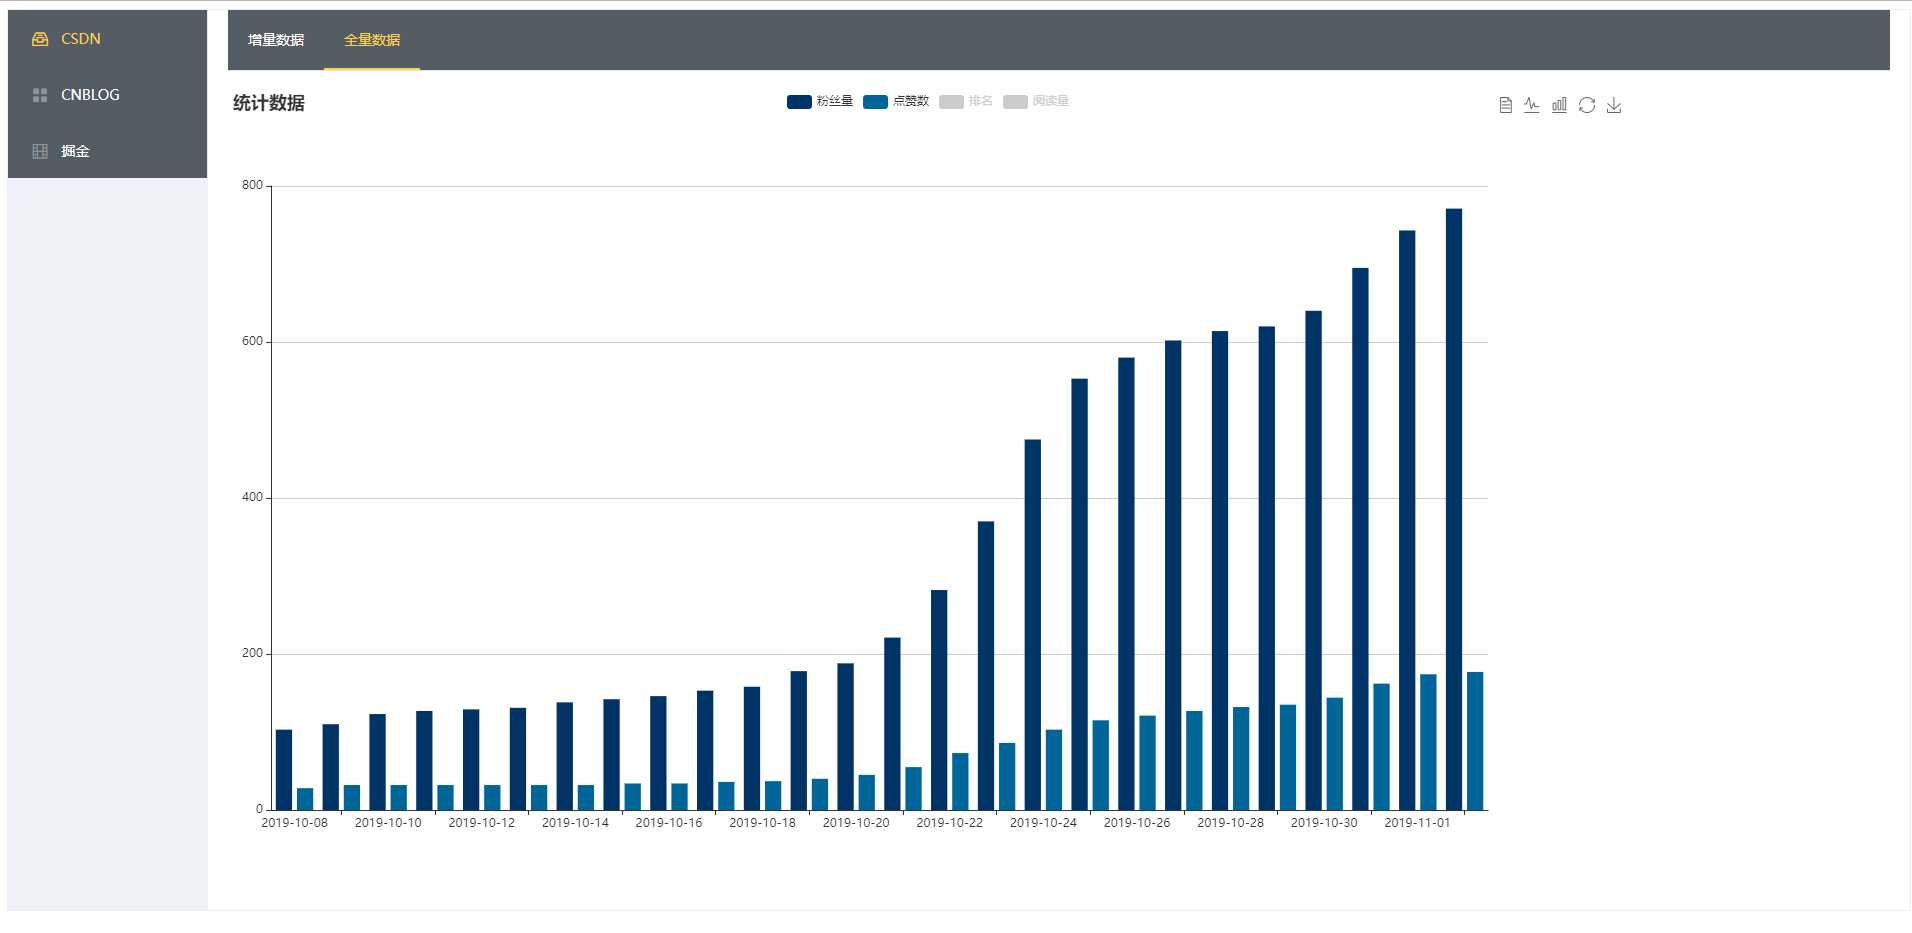Open the chart data view icon
This screenshot has height=933, width=1912.
click(x=1505, y=105)
